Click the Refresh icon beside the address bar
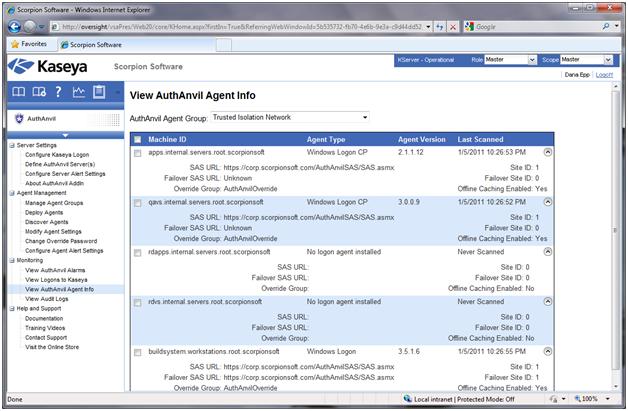628x411 pixels. click(x=440, y=27)
